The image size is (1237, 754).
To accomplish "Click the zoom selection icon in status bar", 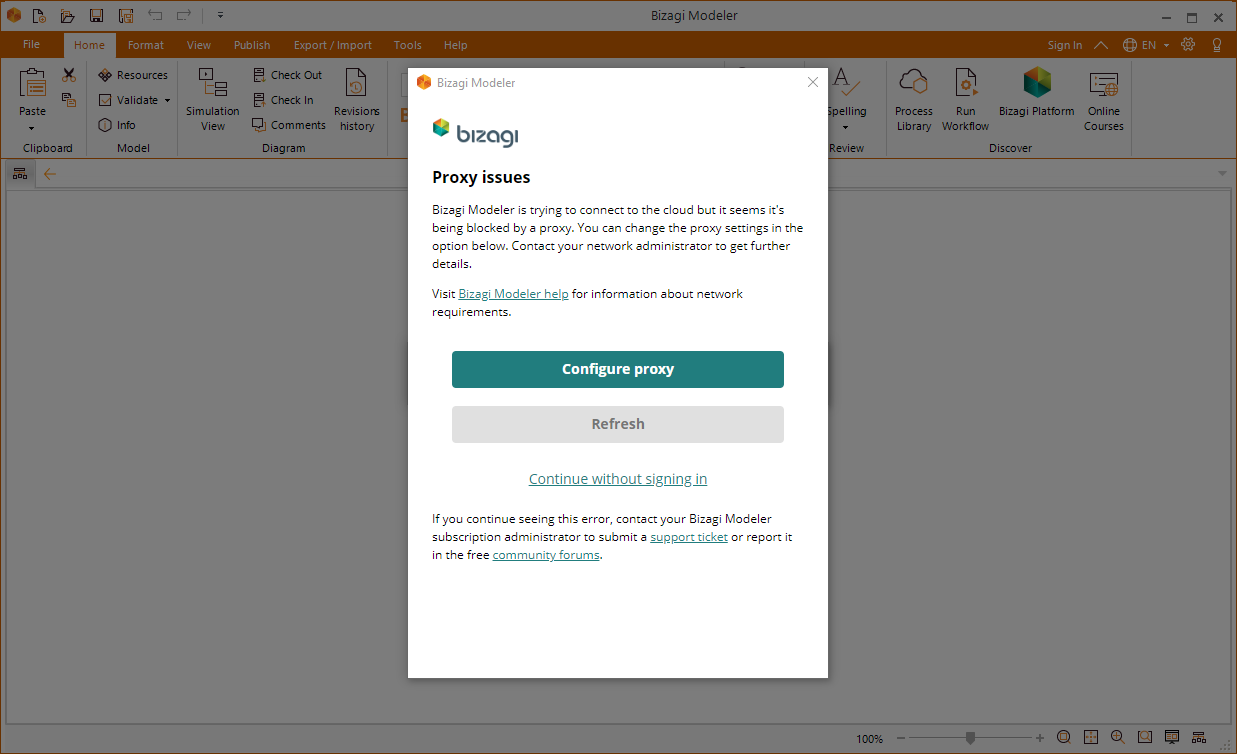I will [1145, 738].
